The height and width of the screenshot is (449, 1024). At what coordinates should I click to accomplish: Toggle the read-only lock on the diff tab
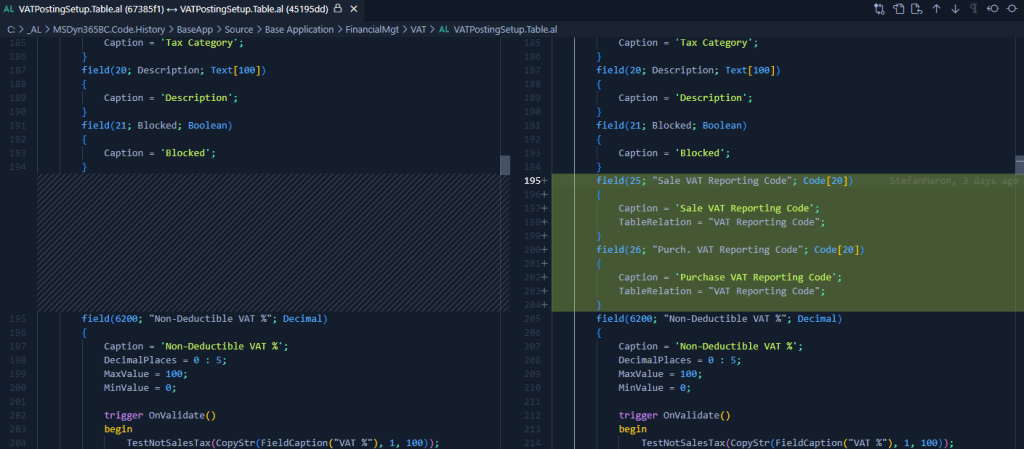coord(339,8)
